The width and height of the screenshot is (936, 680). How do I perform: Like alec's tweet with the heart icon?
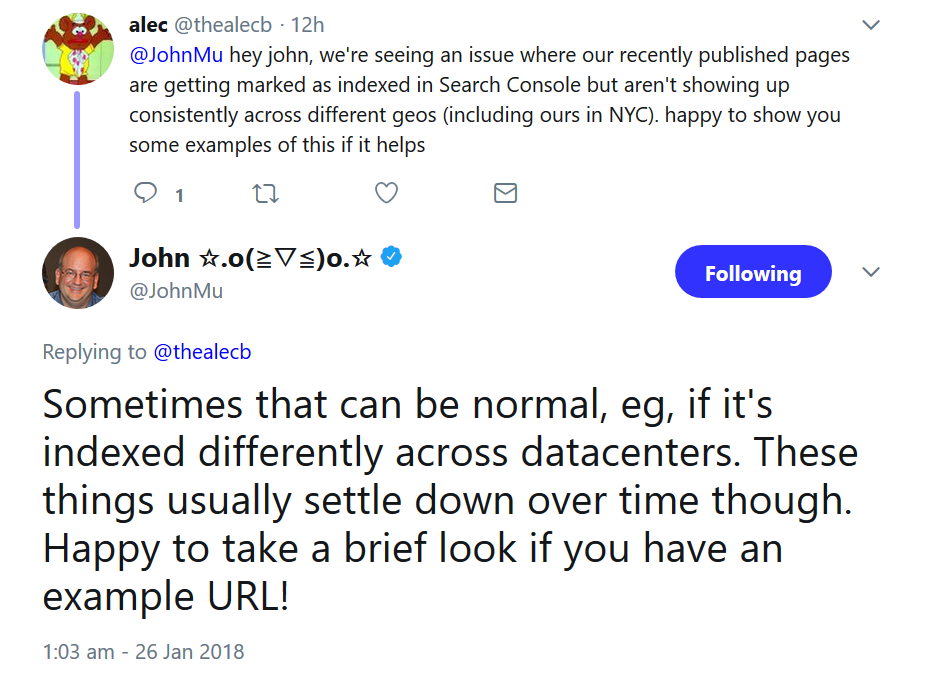pos(386,193)
